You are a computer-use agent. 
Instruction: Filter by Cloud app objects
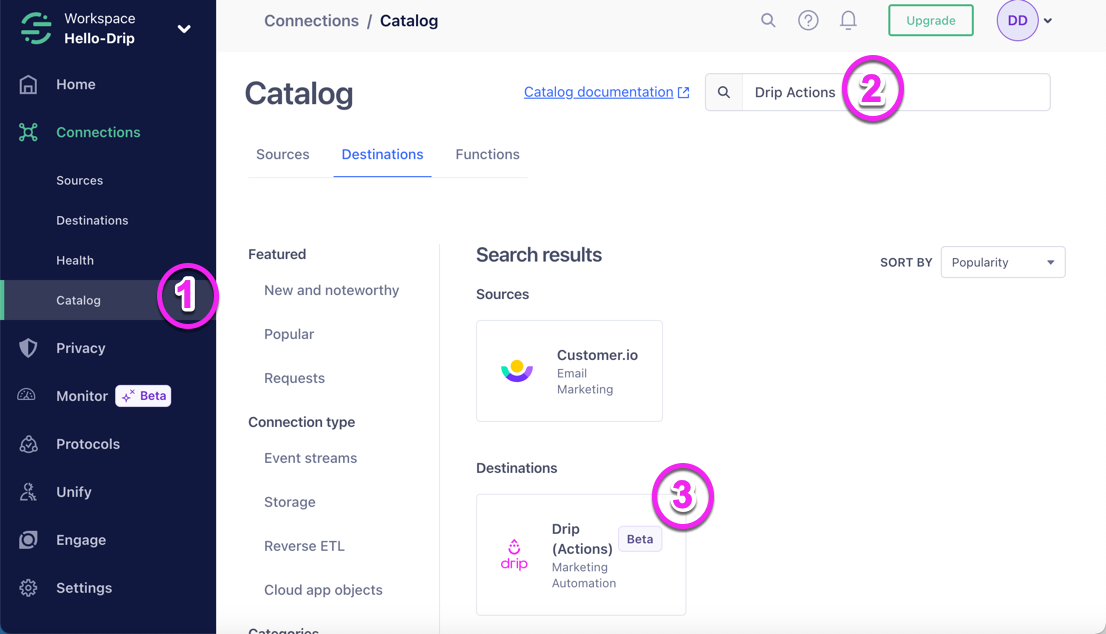pos(323,590)
